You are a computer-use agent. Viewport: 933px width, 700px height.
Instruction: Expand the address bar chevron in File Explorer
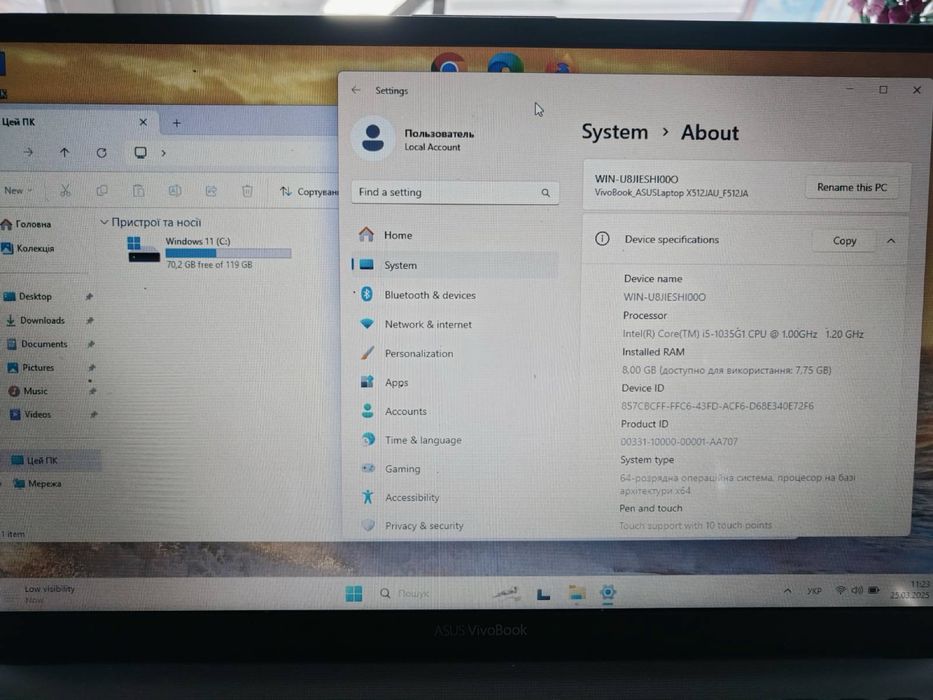click(x=164, y=154)
